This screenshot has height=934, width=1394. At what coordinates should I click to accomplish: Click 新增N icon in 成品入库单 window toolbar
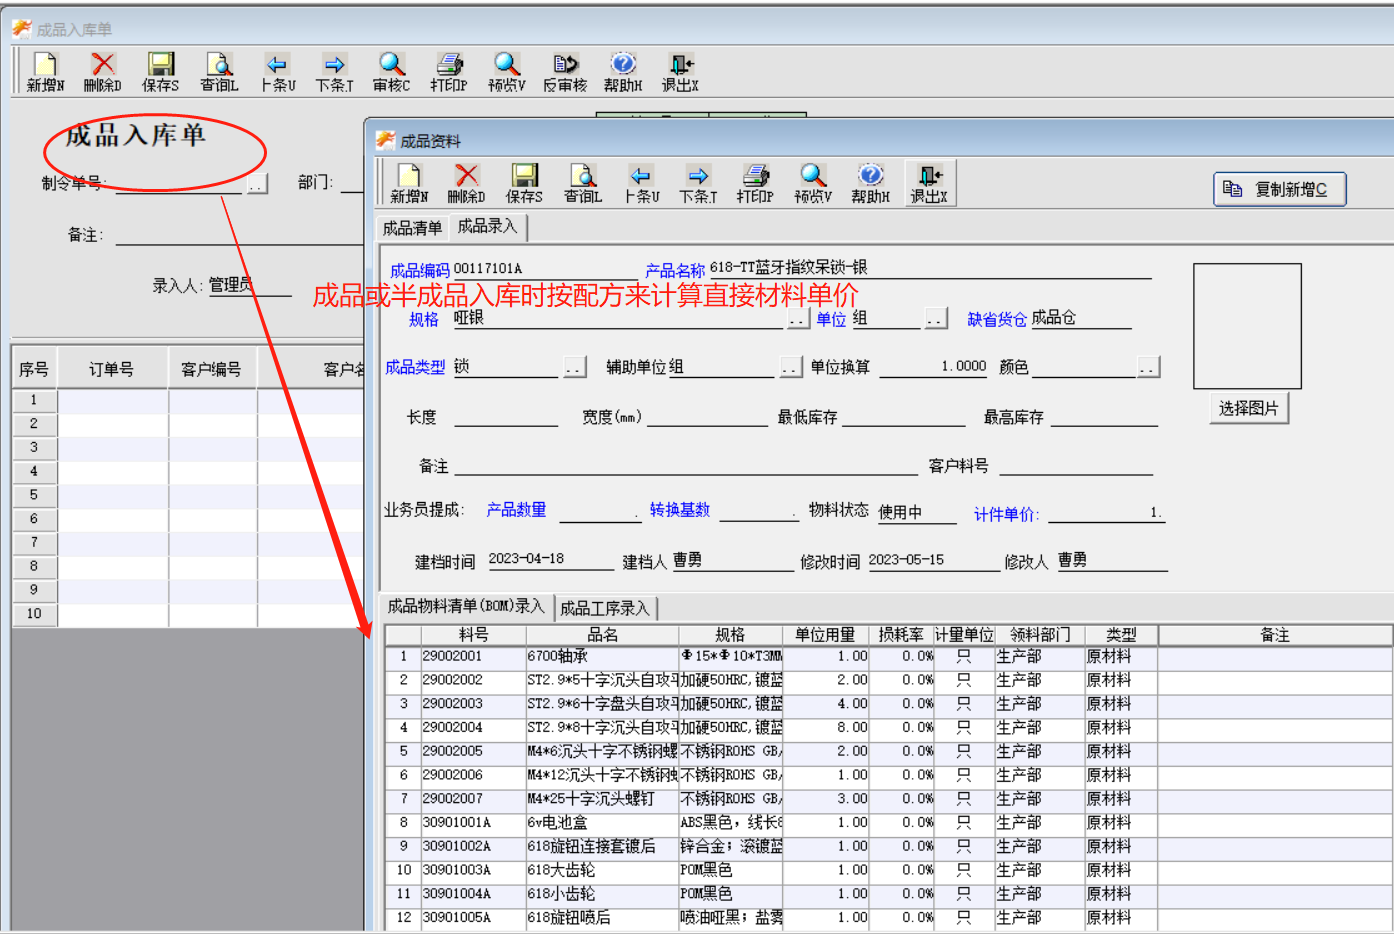click(46, 72)
